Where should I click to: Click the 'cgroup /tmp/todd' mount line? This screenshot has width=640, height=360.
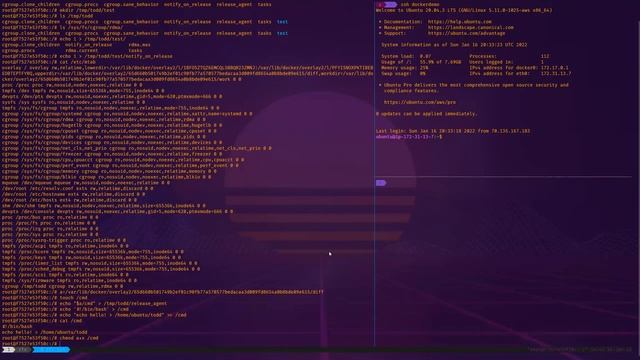tap(62, 286)
